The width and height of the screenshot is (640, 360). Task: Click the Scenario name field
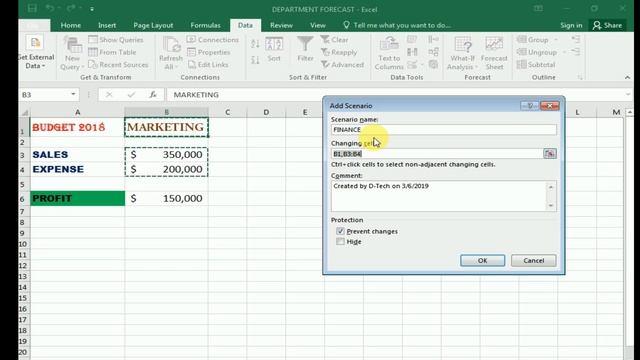click(444, 130)
